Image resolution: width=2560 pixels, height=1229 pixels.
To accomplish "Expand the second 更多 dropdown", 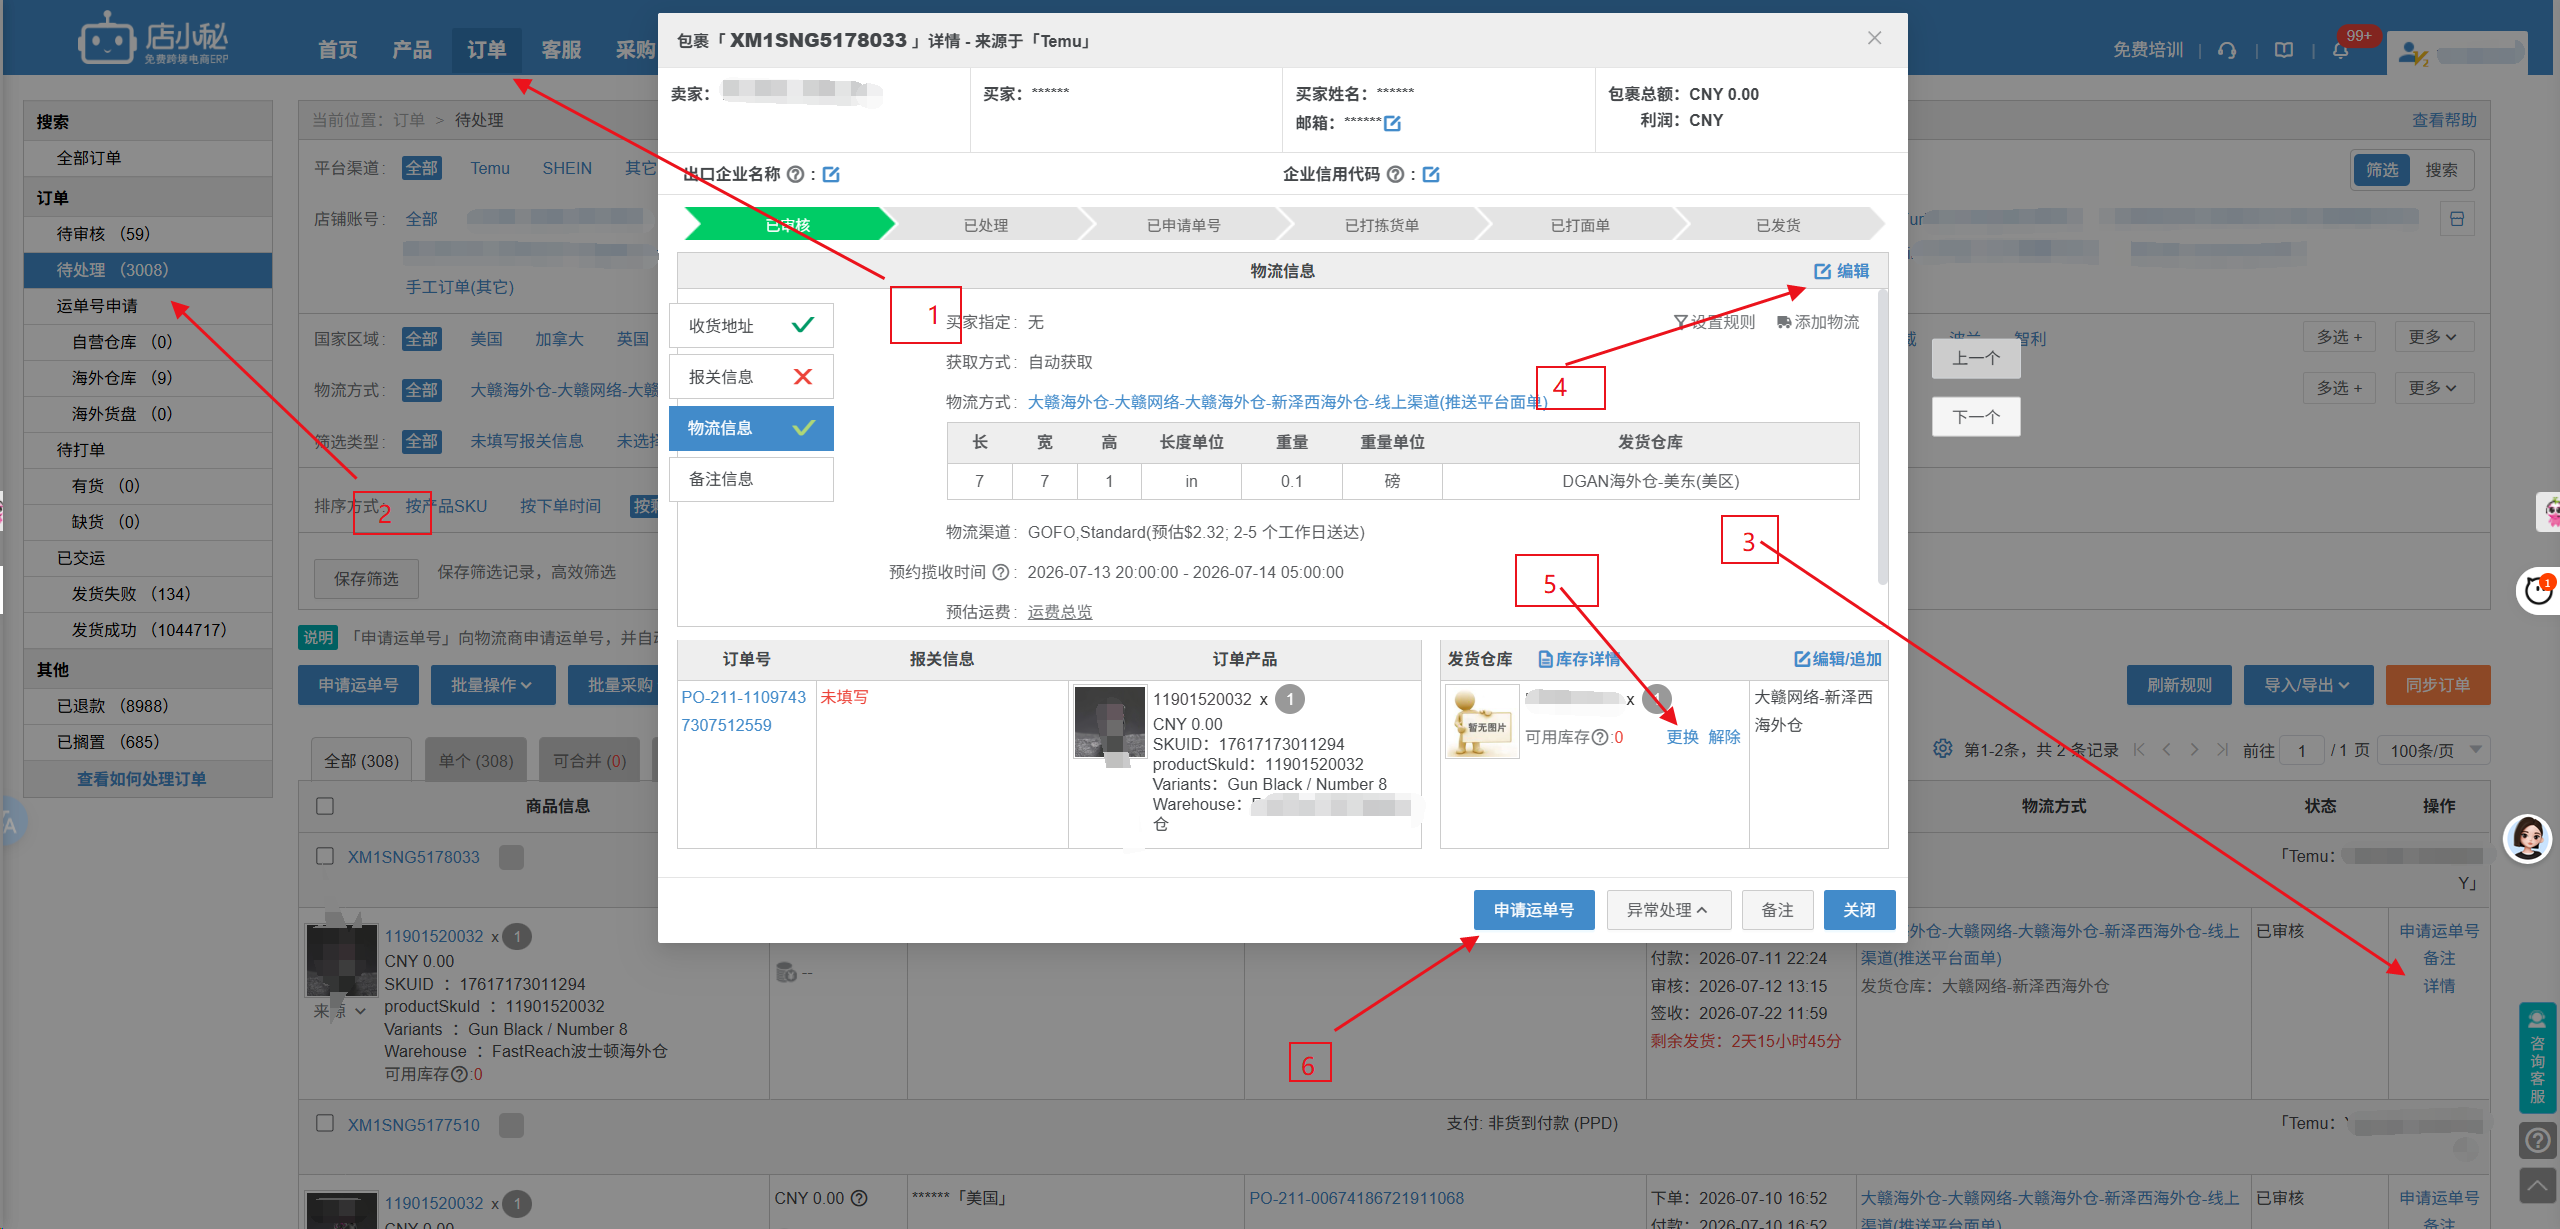I will [2433, 388].
